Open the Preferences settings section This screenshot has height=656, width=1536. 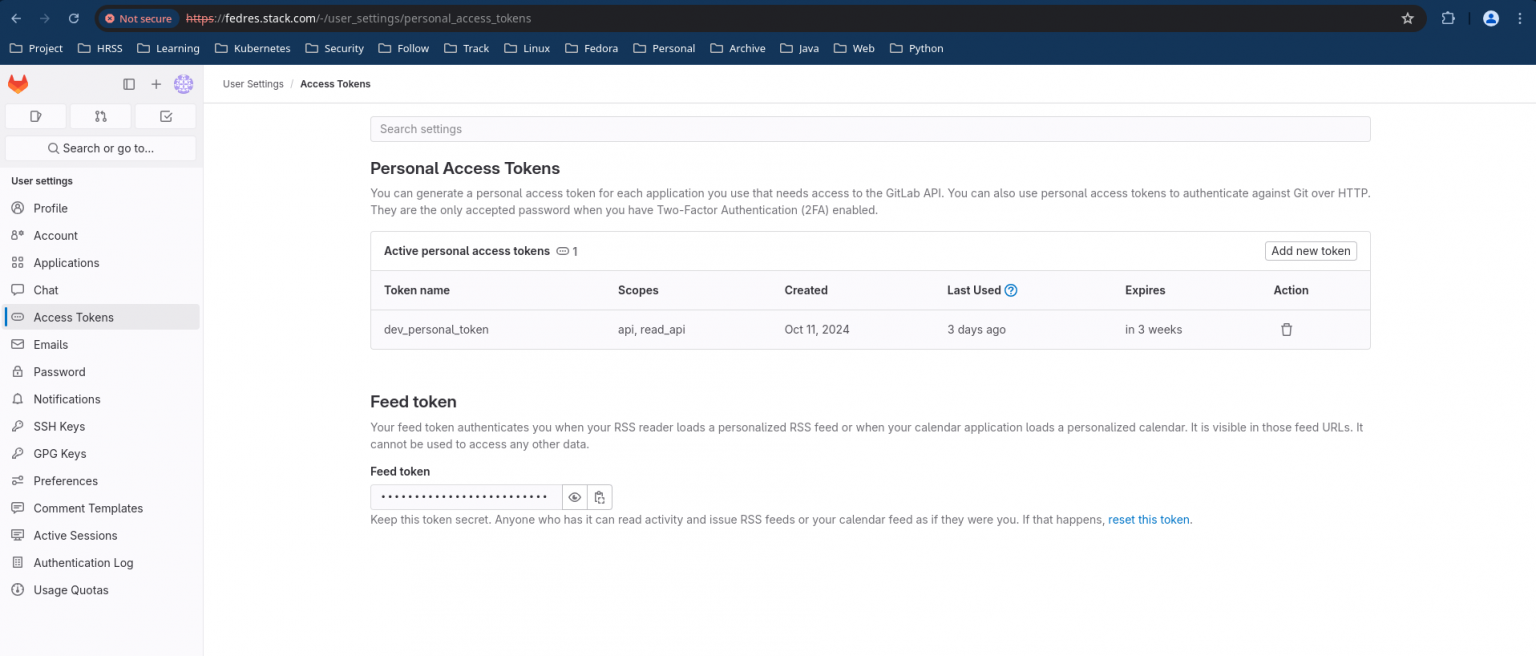pos(65,481)
